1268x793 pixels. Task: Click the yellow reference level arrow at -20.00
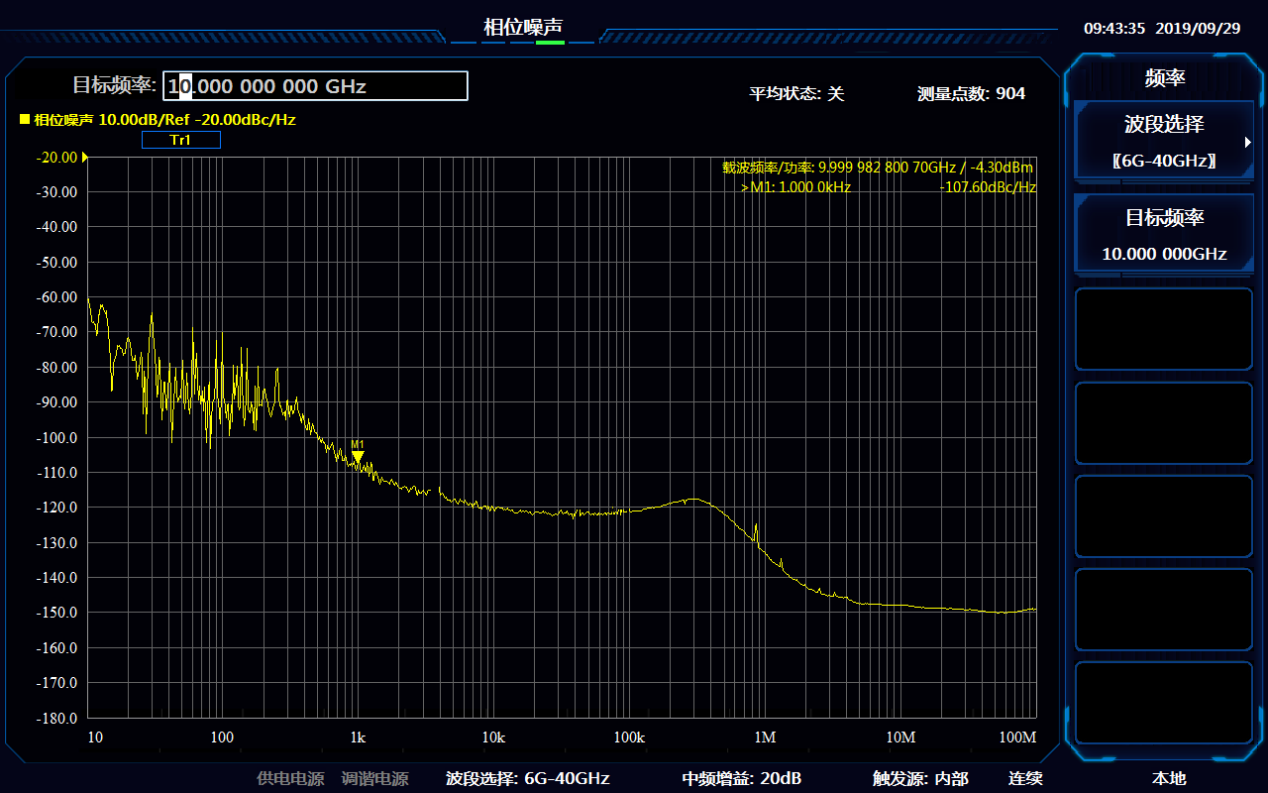click(x=85, y=157)
